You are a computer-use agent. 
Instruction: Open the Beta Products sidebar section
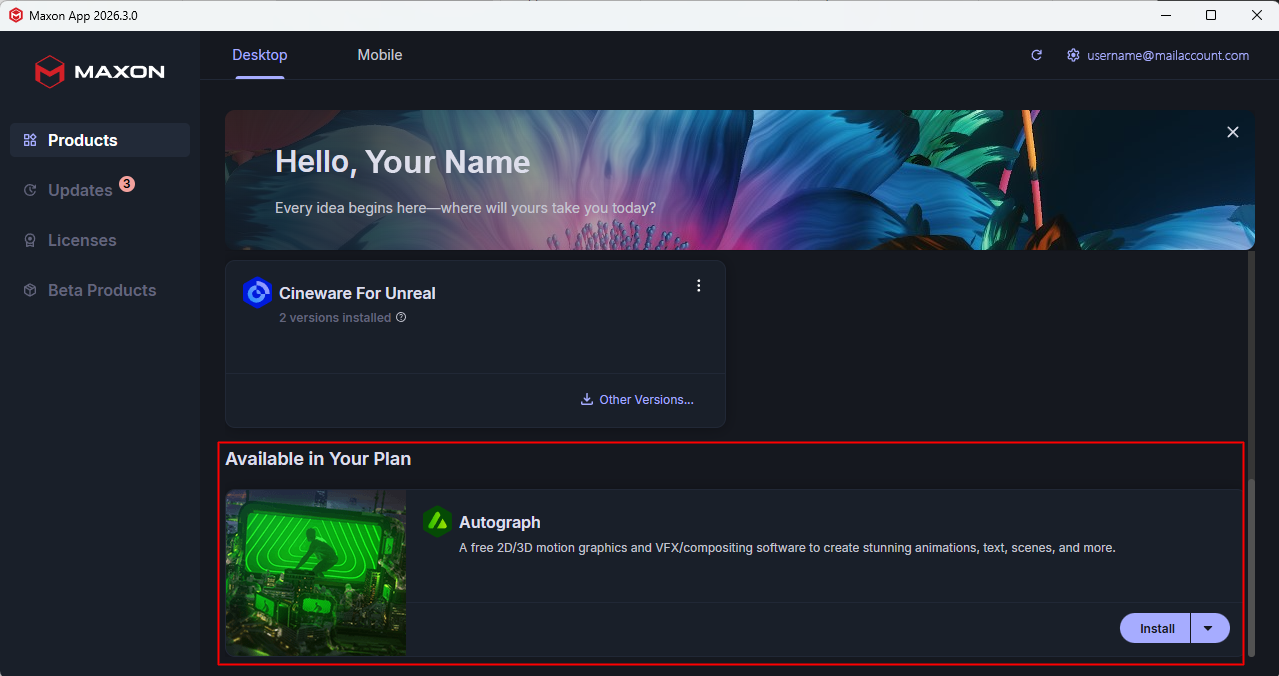click(100, 290)
